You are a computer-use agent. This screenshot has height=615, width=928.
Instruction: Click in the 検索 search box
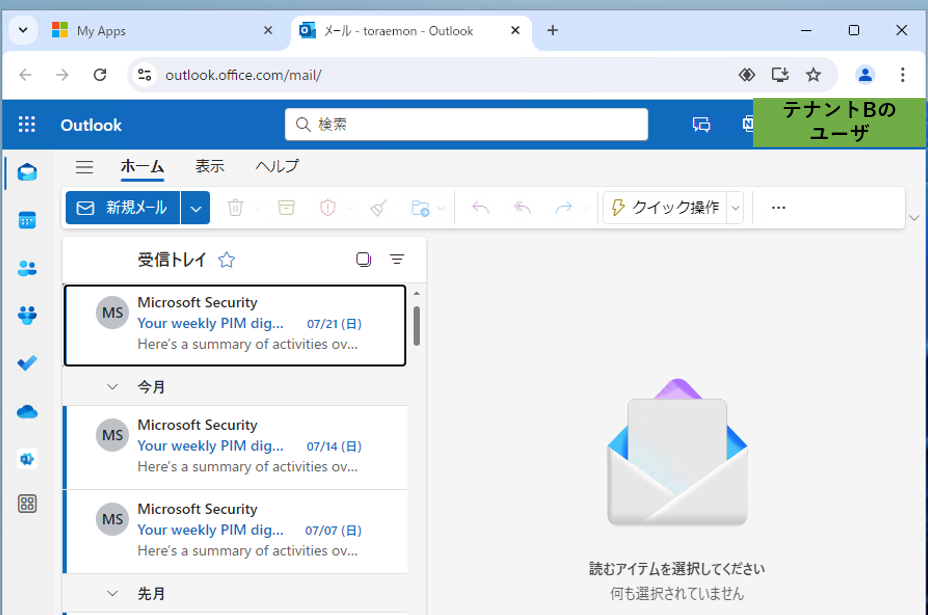(466, 124)
